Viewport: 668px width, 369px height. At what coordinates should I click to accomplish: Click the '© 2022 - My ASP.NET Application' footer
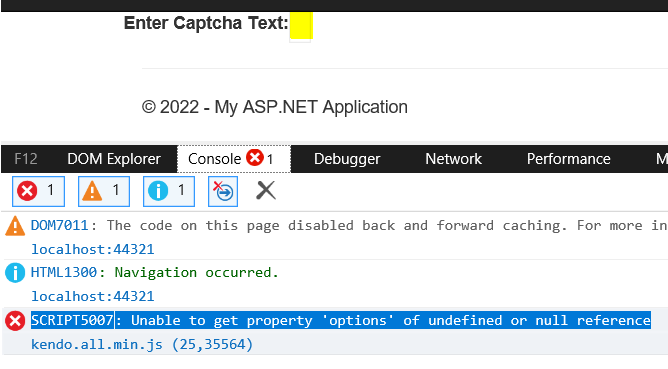click(x=275, y=107)
